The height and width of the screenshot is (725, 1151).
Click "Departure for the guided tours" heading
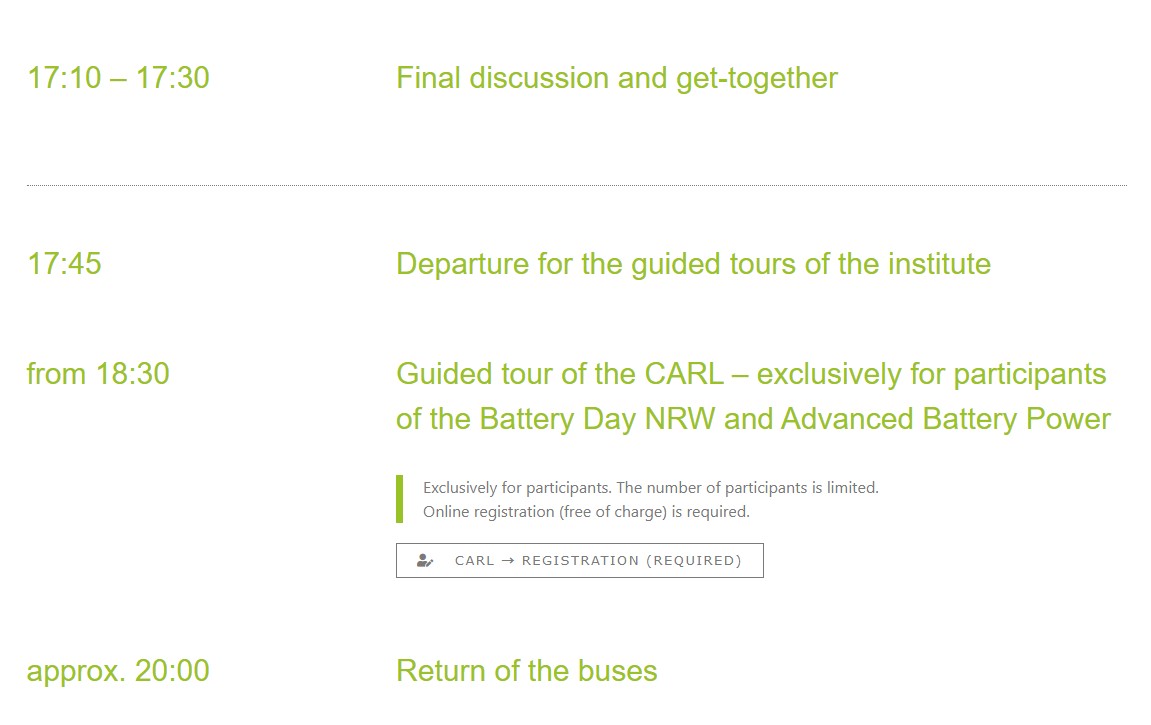point(693,264)
